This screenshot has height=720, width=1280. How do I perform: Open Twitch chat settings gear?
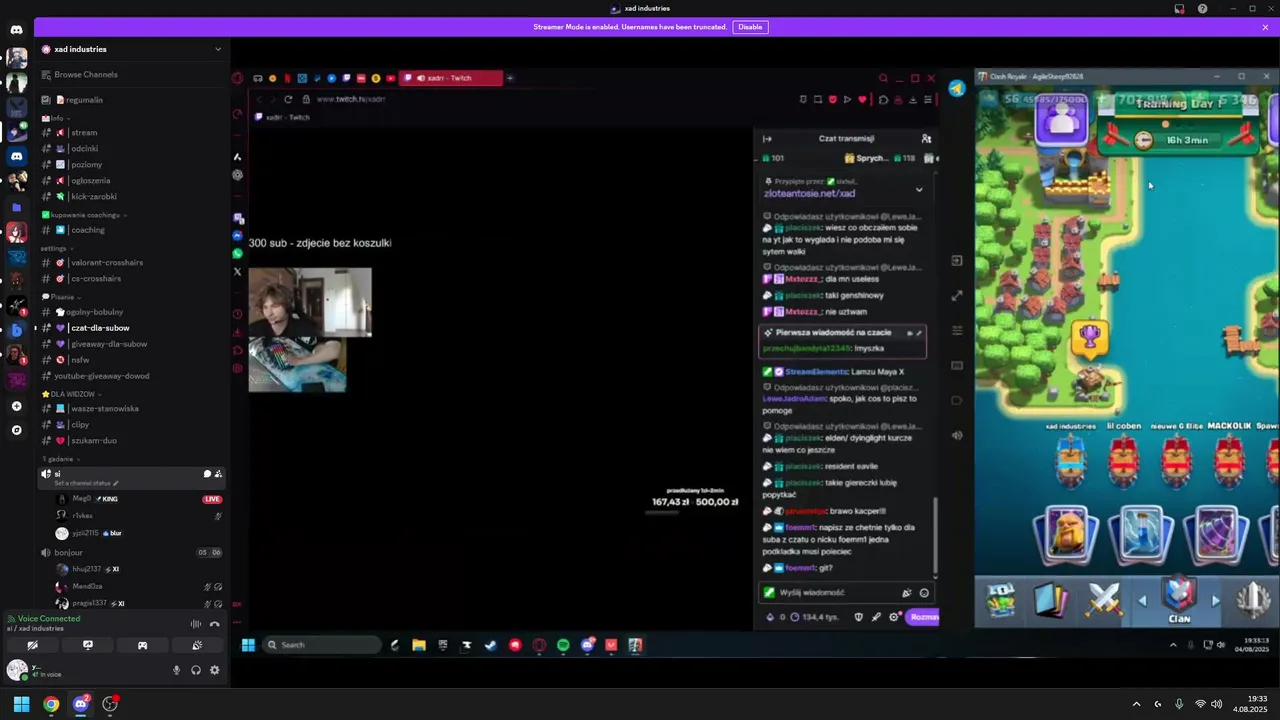click(x=894, y=617)
